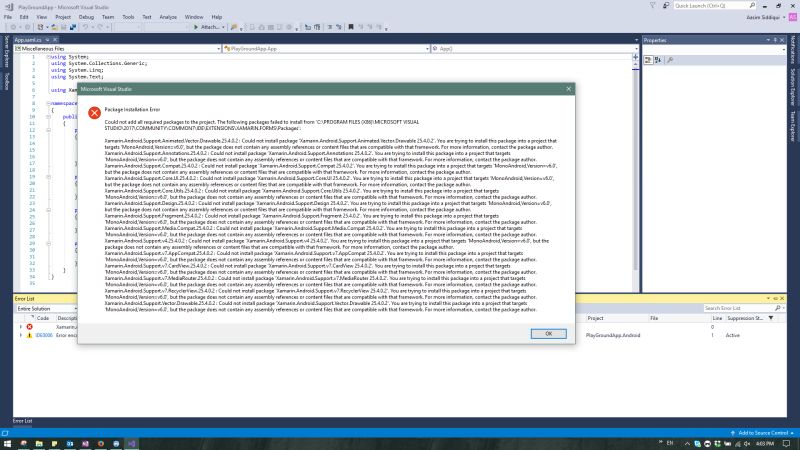The width and height of the screenshot is (800, 450).
Task: Click the Visual Studio taskbar icon
Action: tap(132, 444)
